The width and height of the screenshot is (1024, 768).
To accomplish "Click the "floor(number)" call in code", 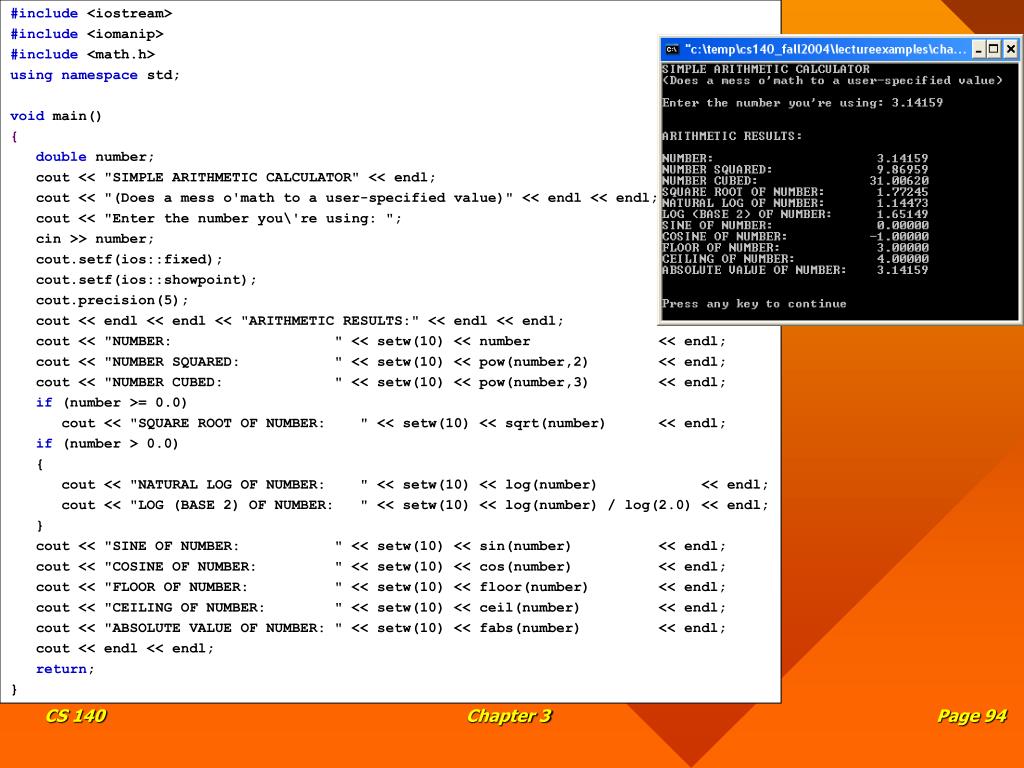I will tap(534, 587).
